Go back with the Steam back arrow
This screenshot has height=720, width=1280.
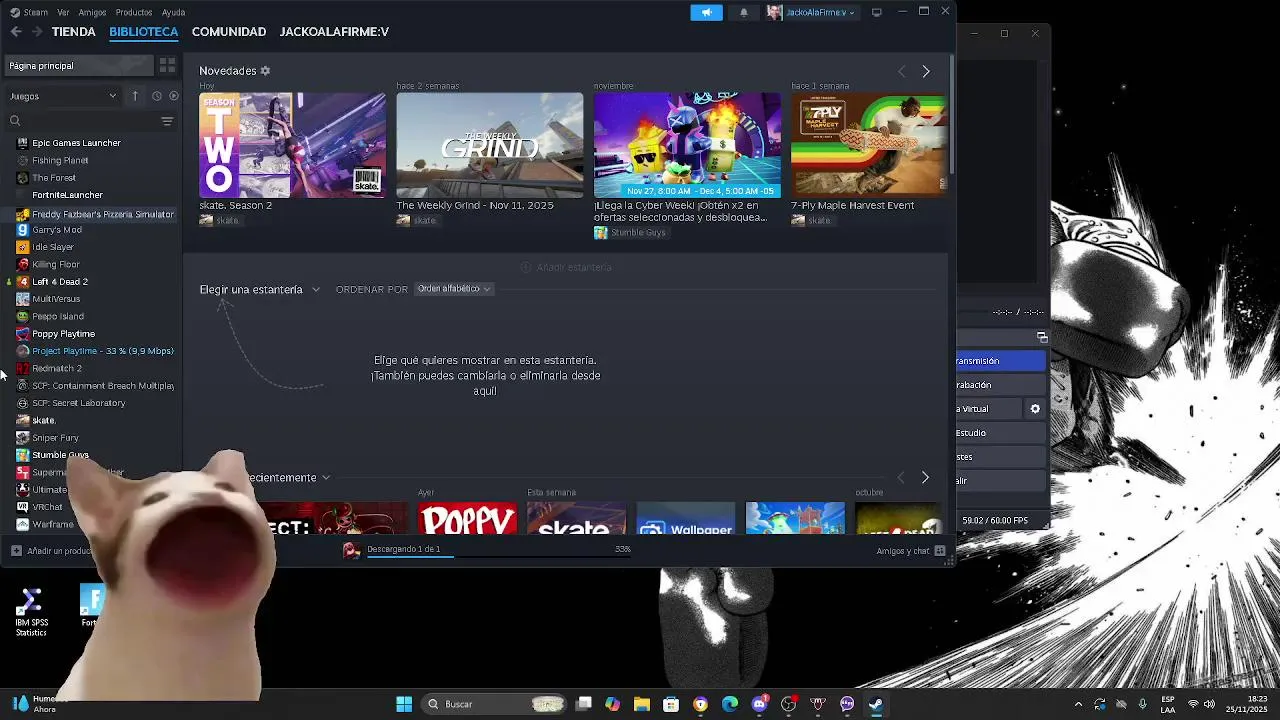point(16,32)
